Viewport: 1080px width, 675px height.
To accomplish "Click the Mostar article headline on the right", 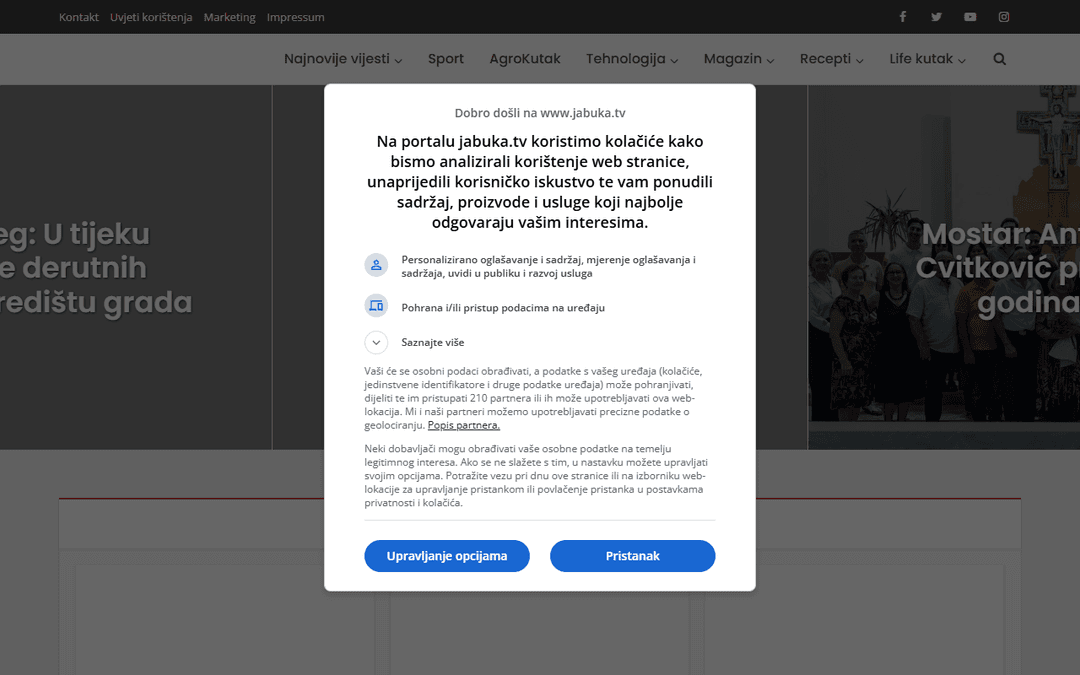I will click(997, 269).
